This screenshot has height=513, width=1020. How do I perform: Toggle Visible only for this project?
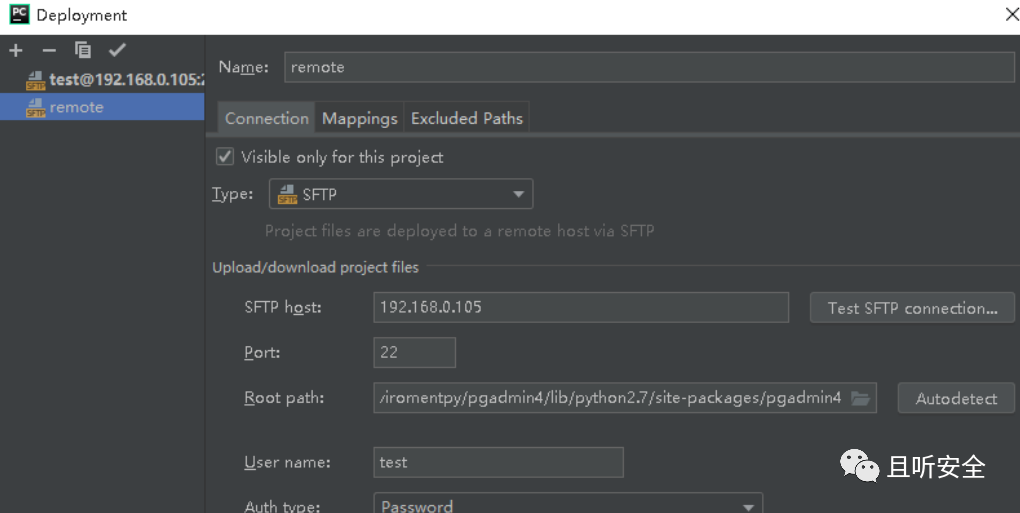pyautogui.click(x=224, y=157)
